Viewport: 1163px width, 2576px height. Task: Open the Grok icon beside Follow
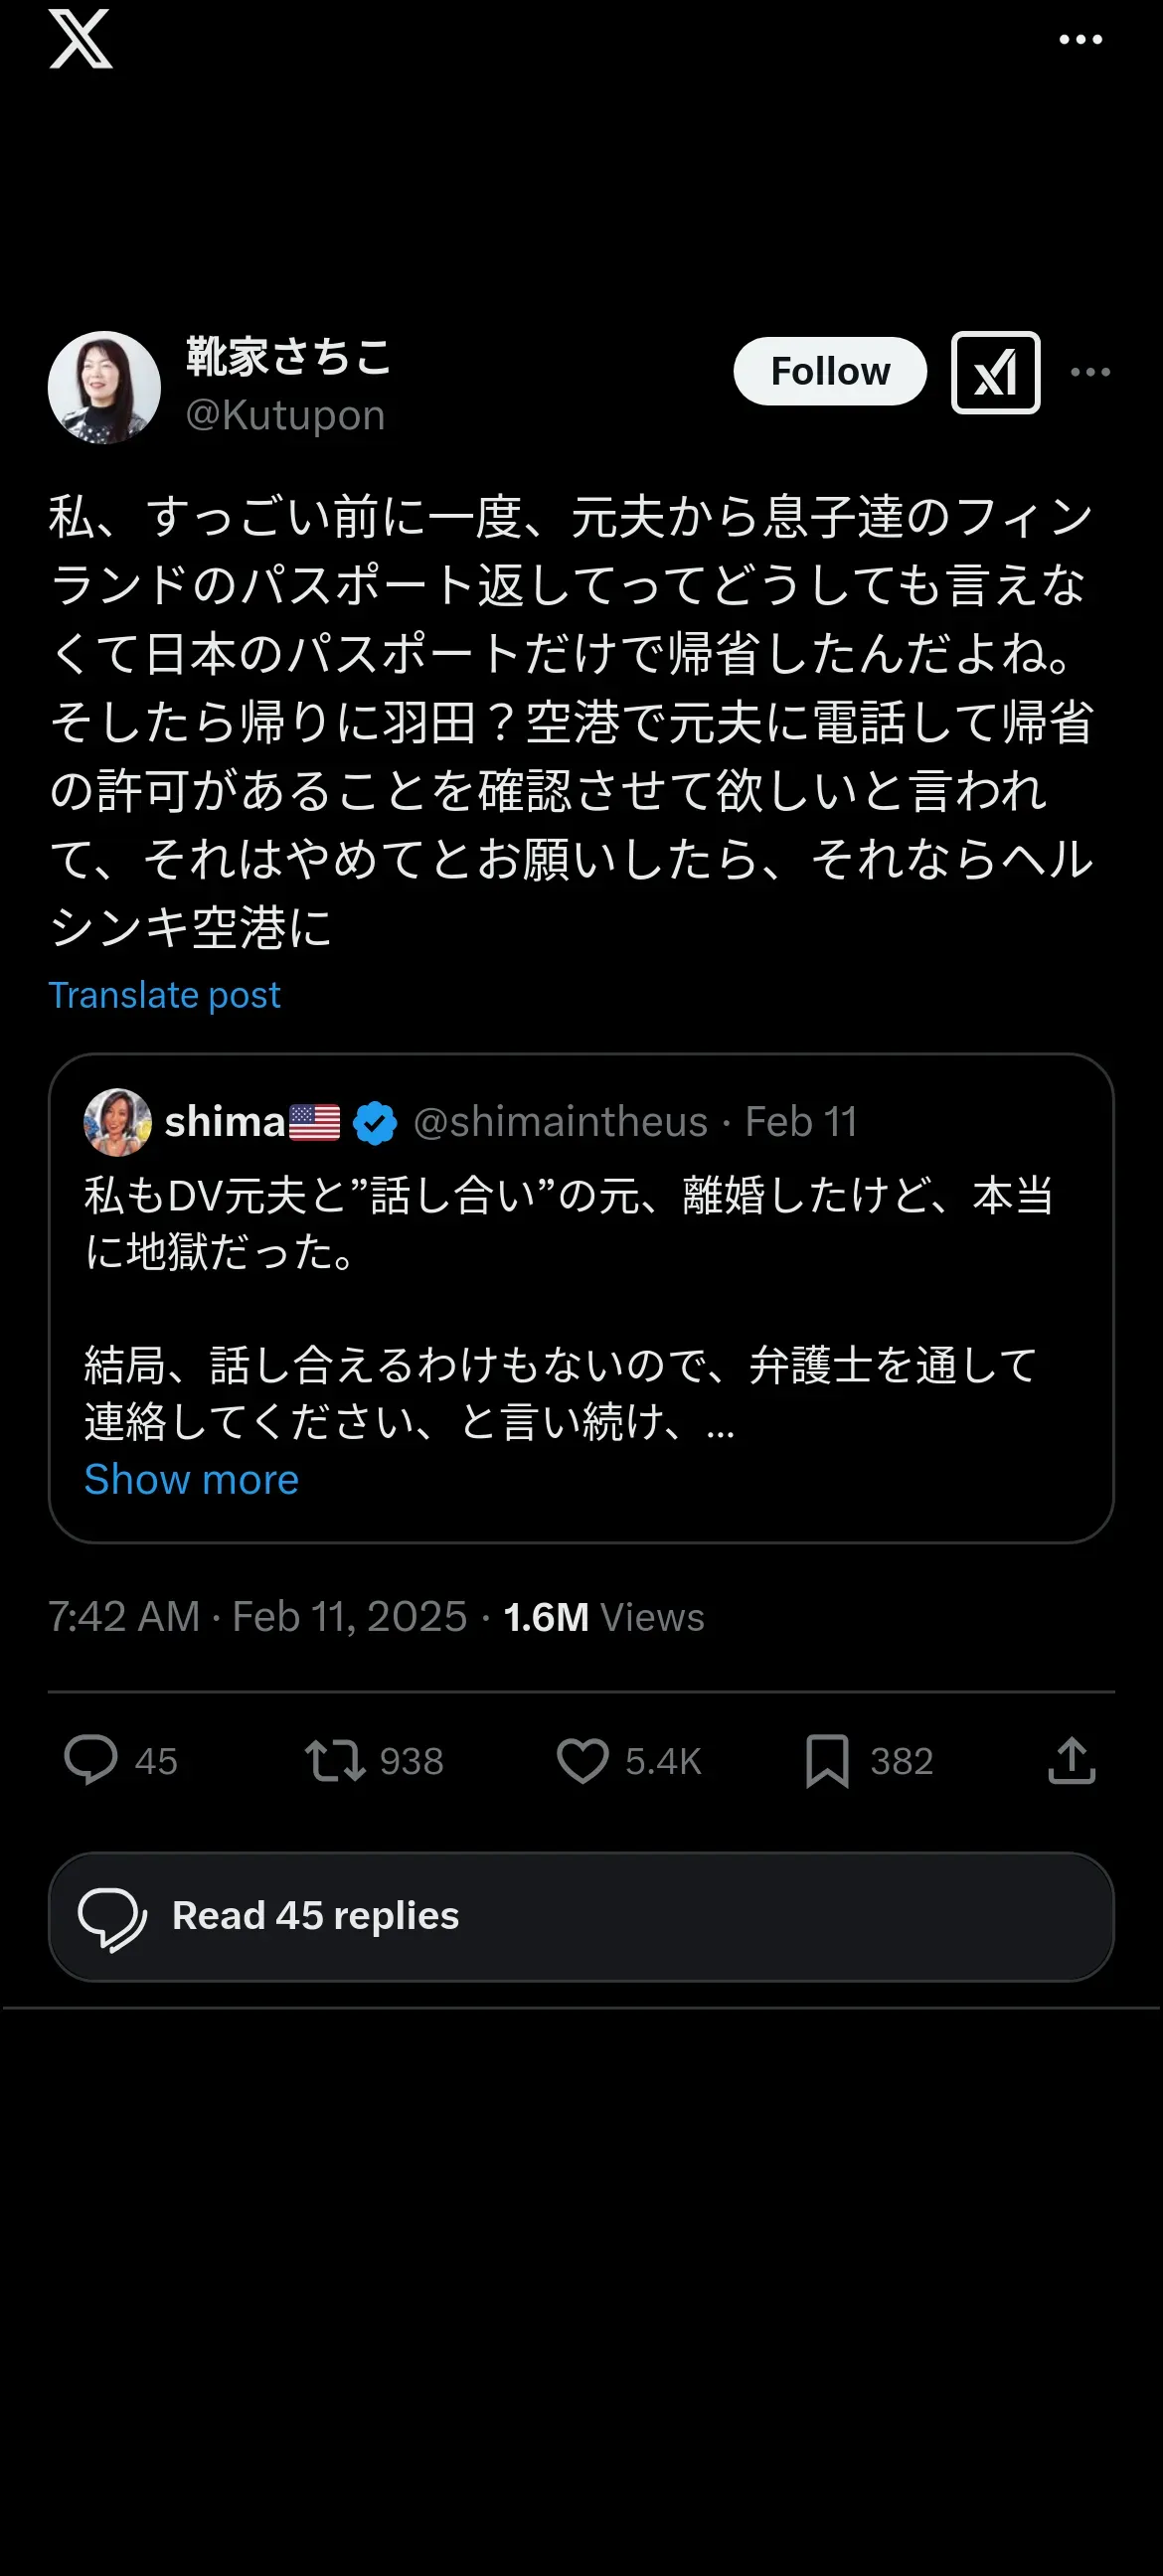pos(995,372)
